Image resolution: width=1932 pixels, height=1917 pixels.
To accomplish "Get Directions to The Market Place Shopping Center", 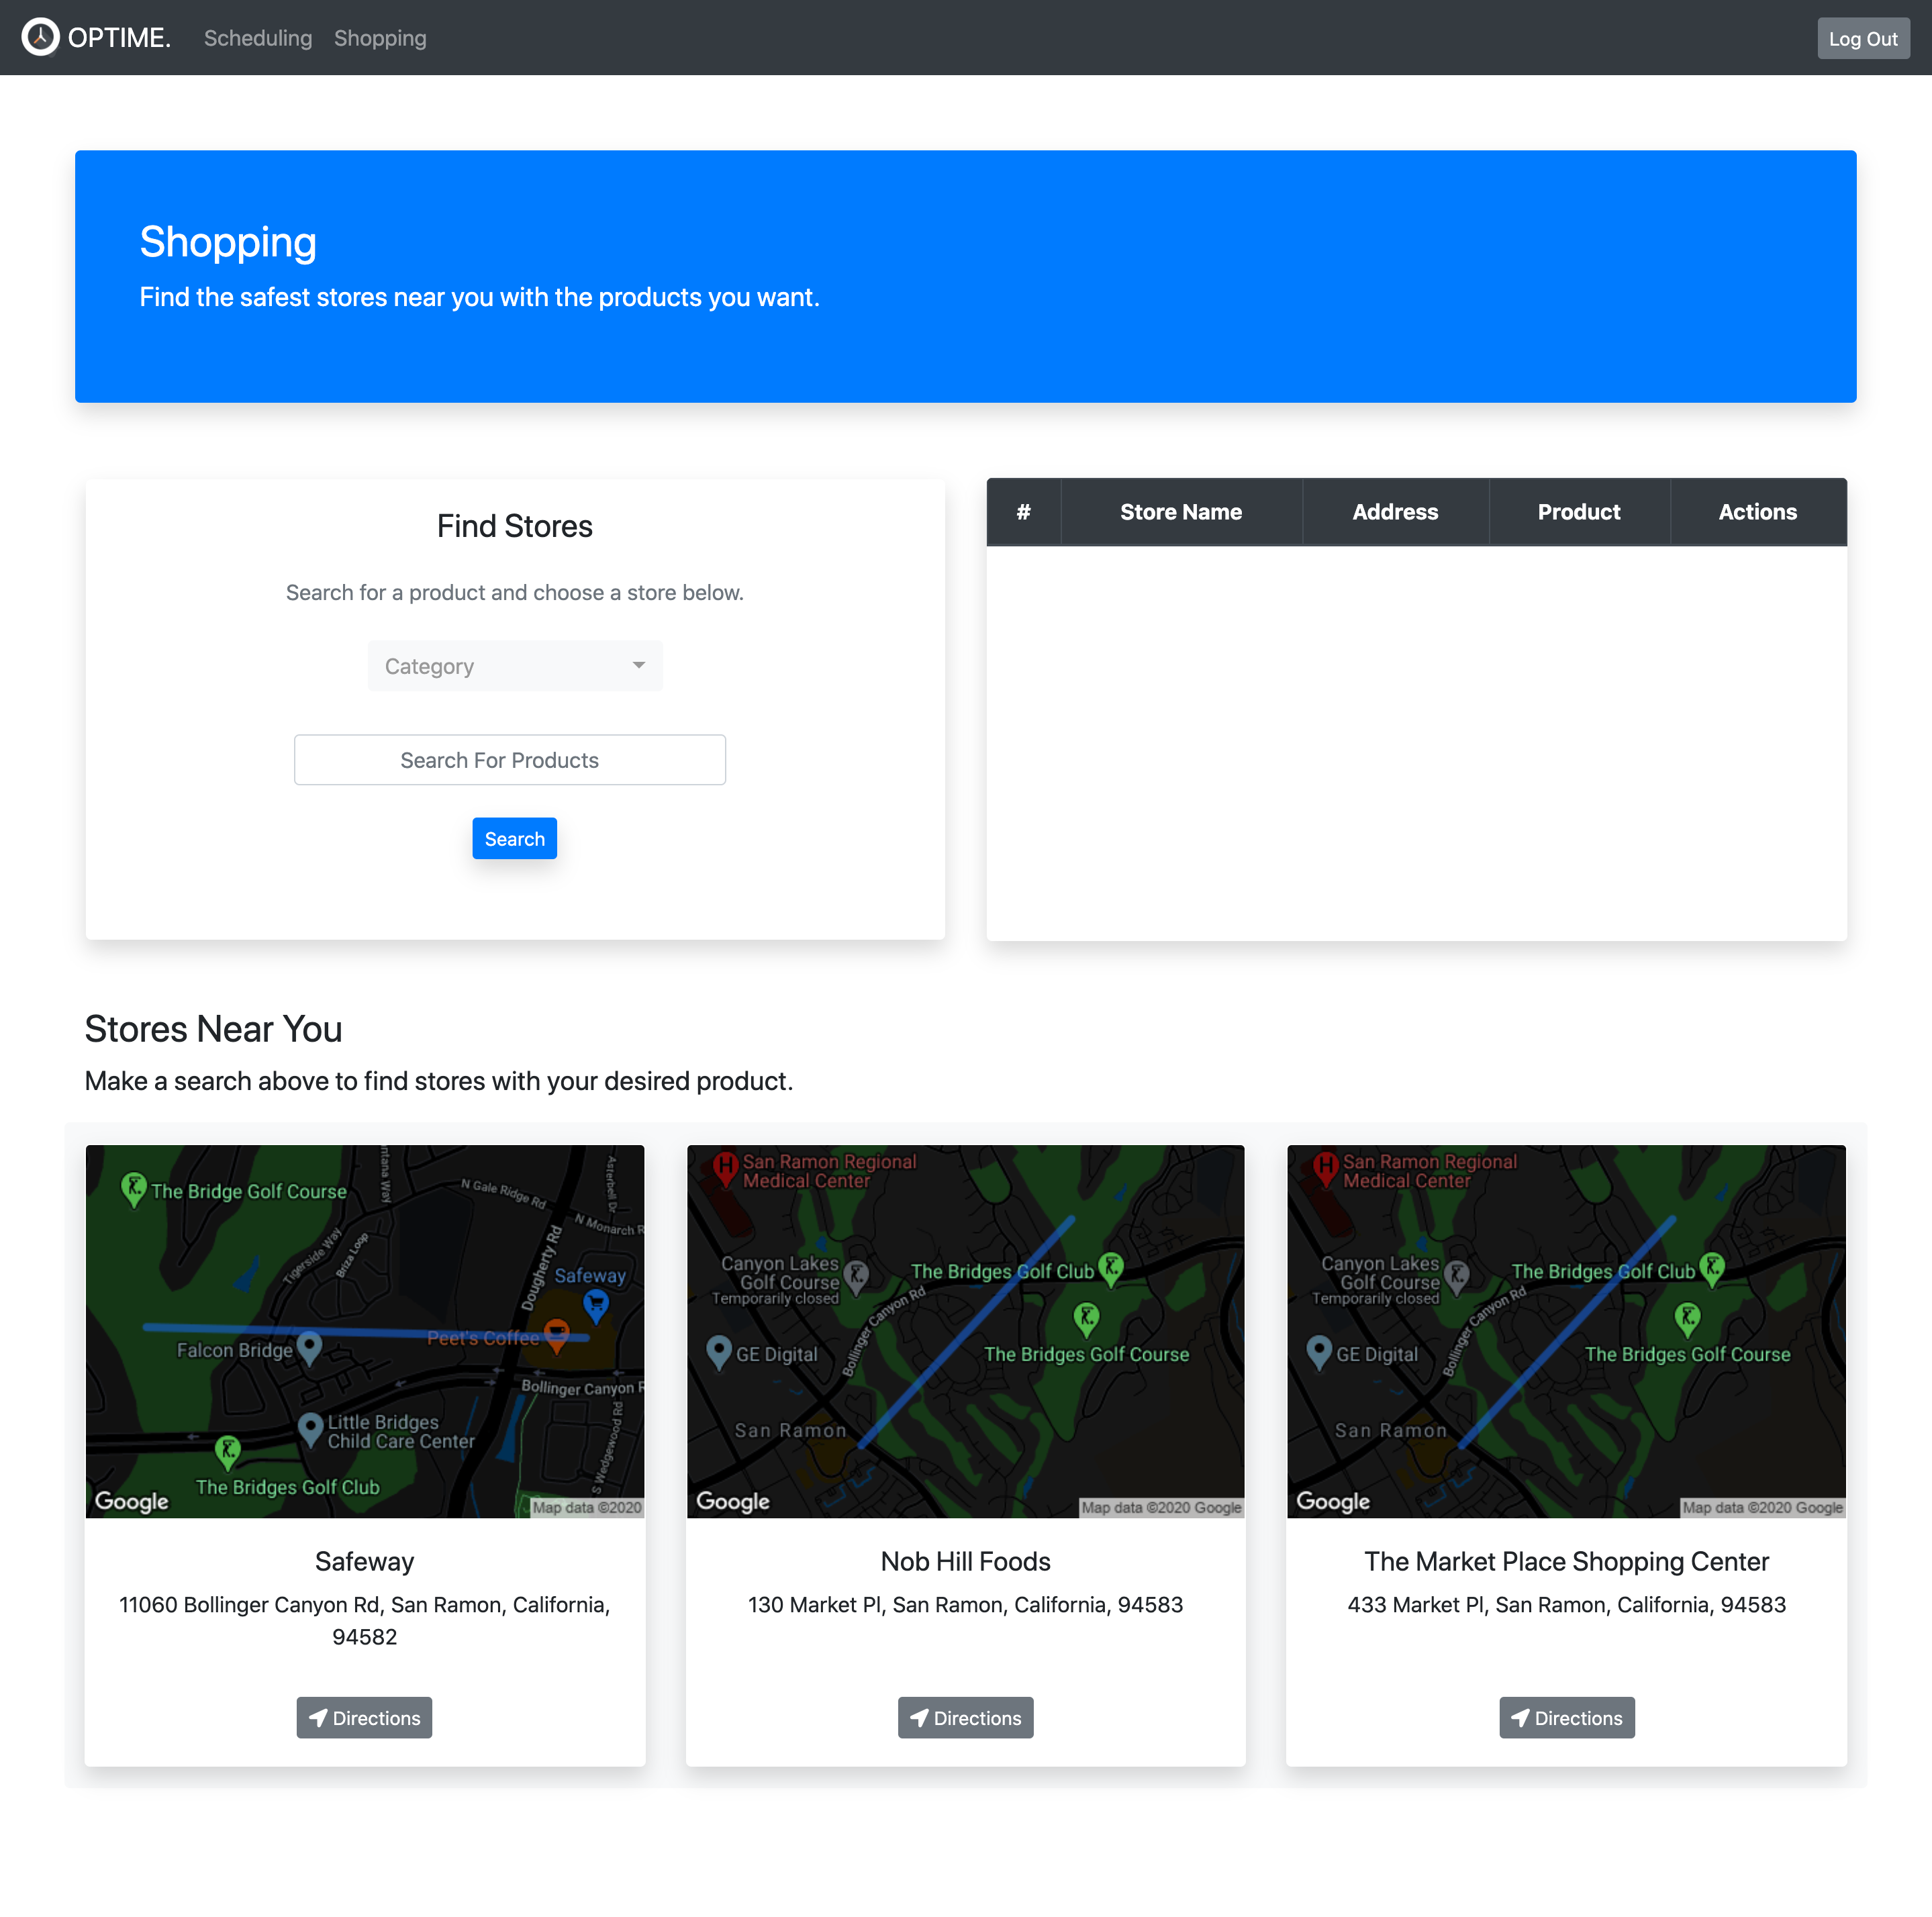I will (x=1566, y=1718).
